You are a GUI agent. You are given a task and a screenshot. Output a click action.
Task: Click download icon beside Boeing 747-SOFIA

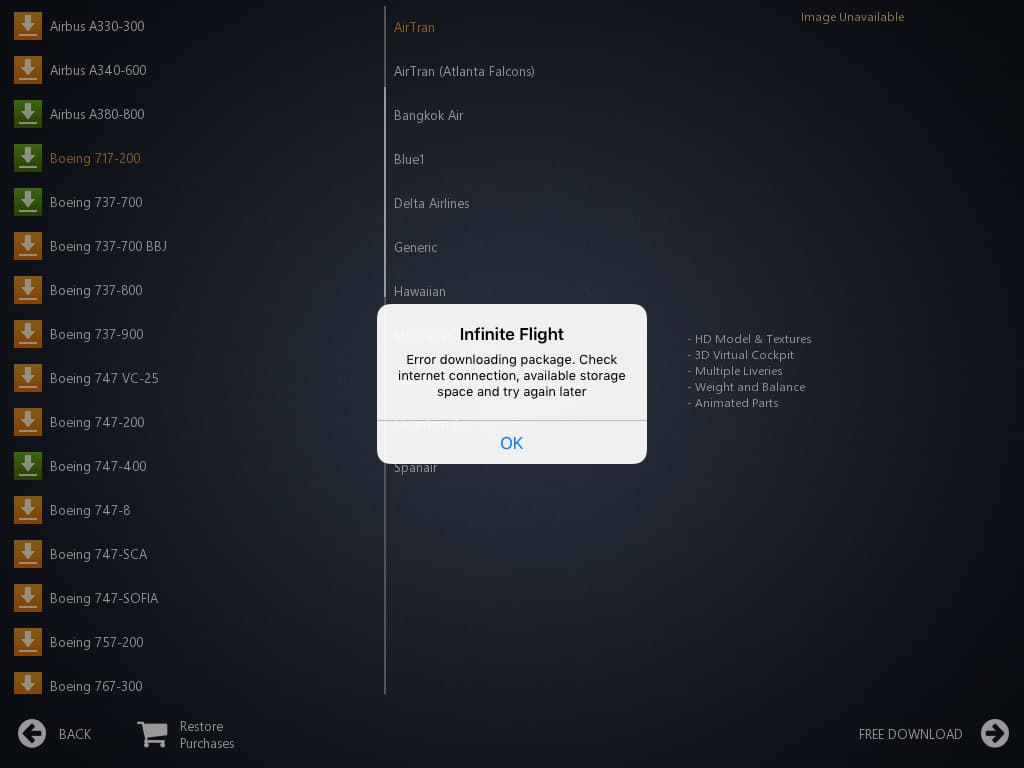click(x=27, y=598)
